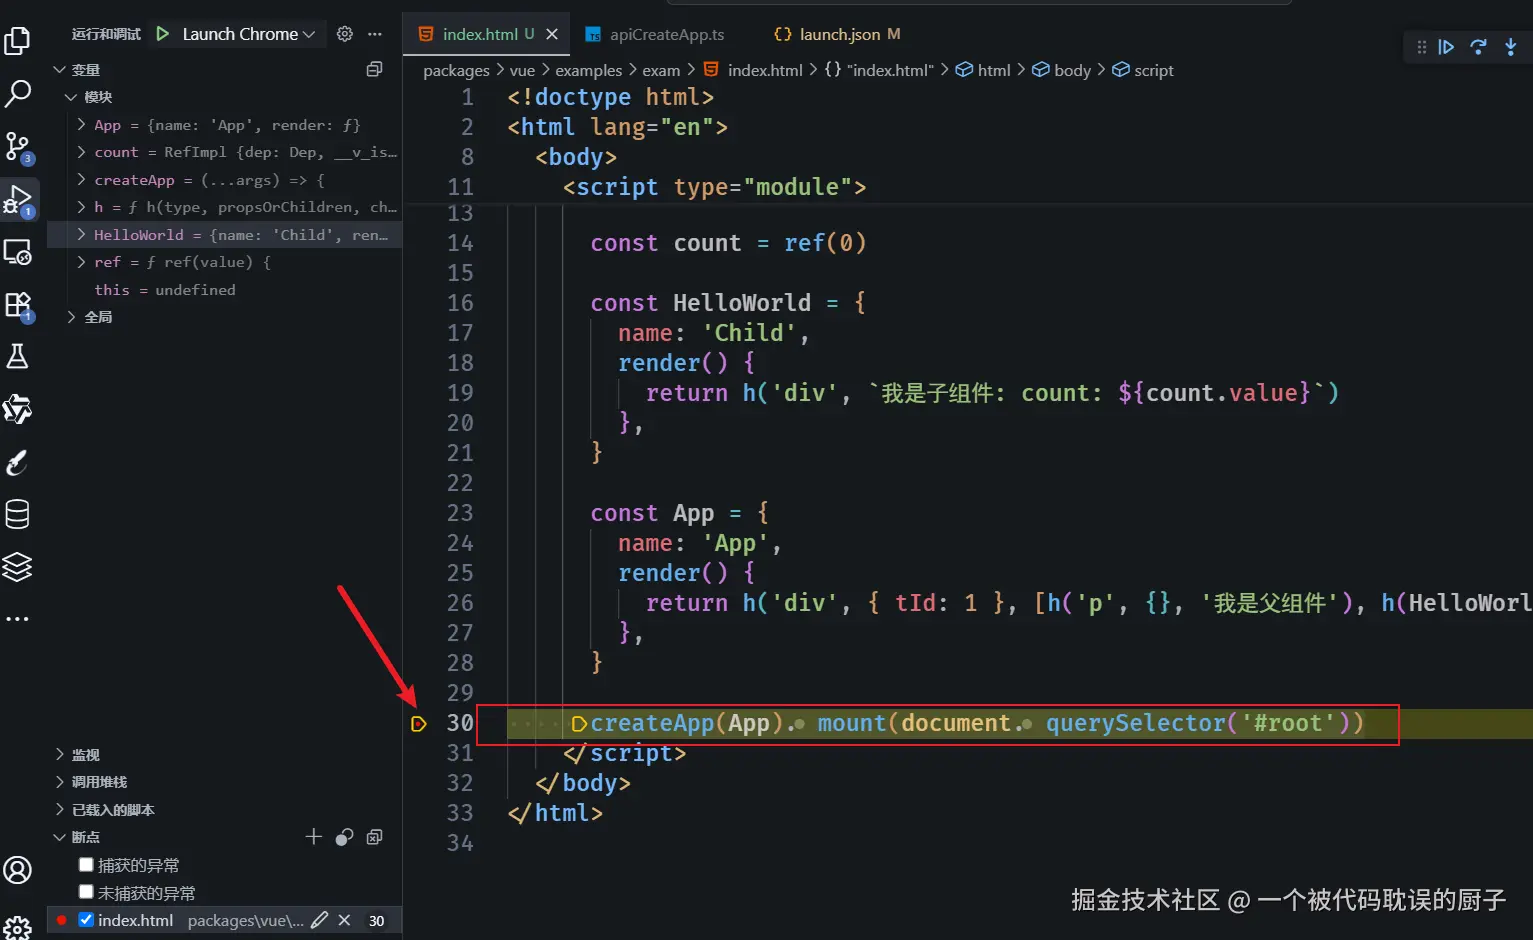Collapse the variables section
Image resolution: width=1533 pixels, height=940 pixels.
(x=59, y=70)
